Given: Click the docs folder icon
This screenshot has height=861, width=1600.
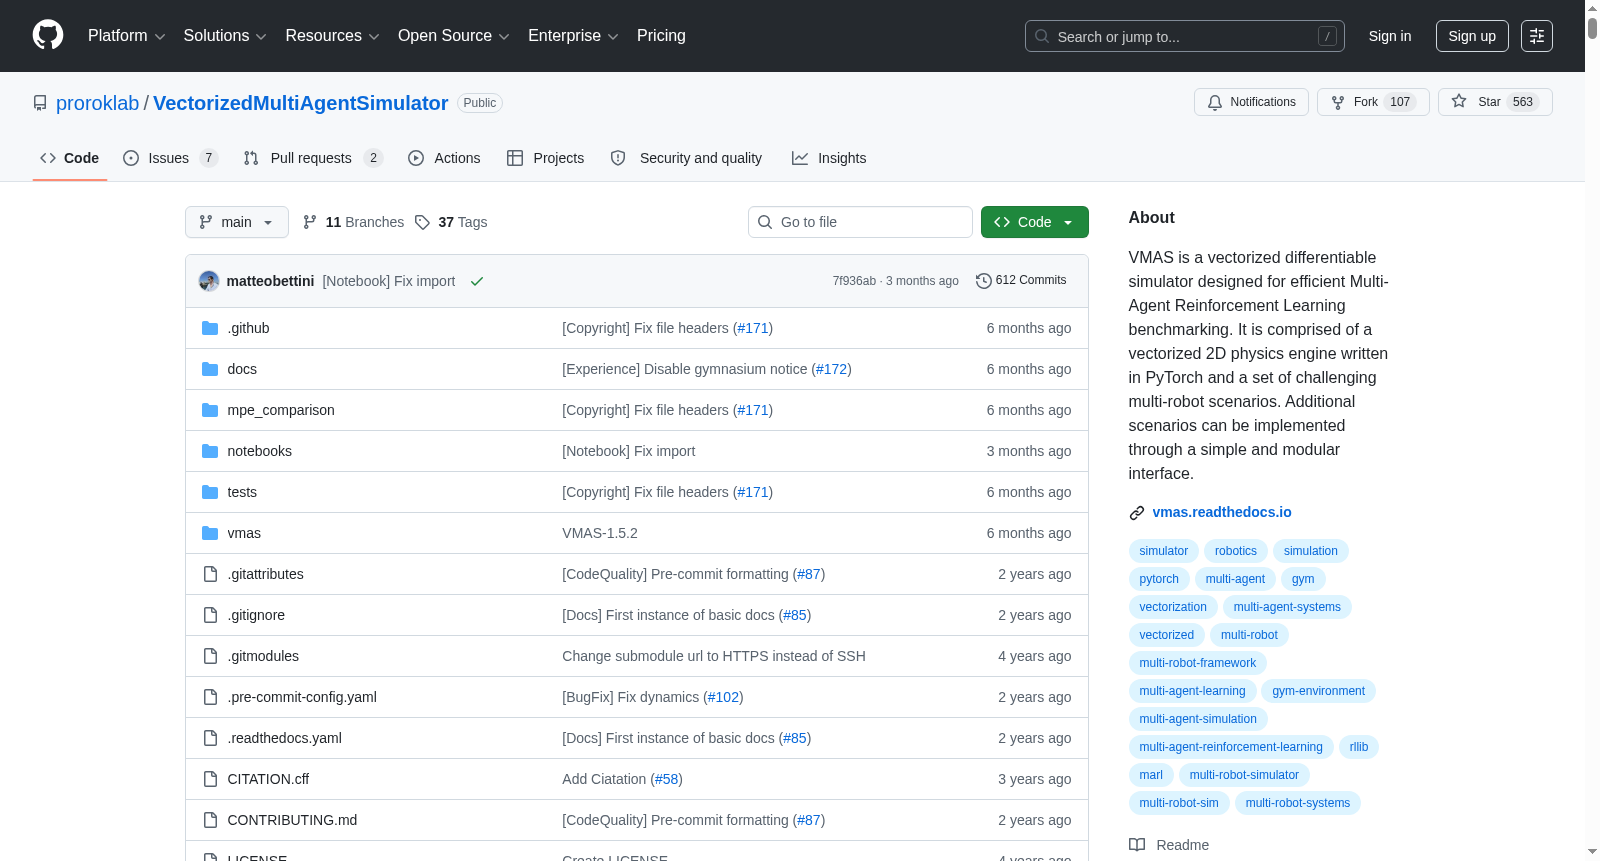Looking at the screenshot, I should (x=210, y=369).
